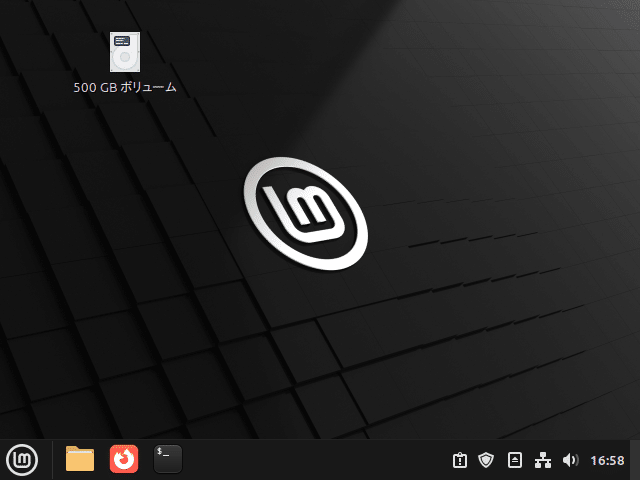The image size is (640, 480).
Task: Open the Linux Mint start menu
Action: pos(22,460)
